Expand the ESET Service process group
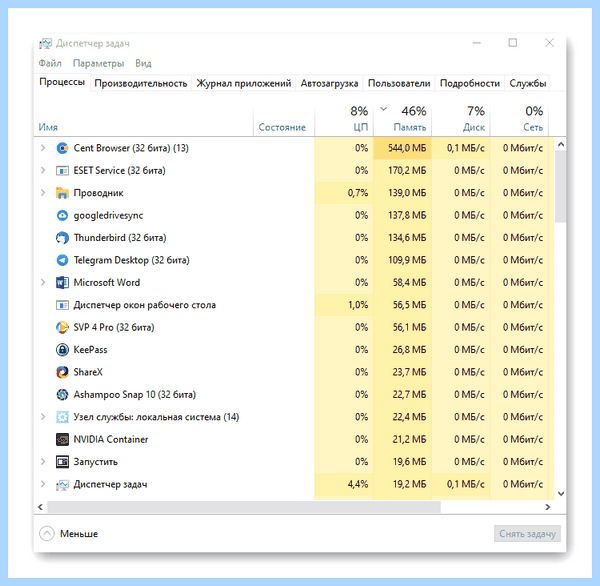The height and width of the screenshot is (586, 600). point(43,171)
